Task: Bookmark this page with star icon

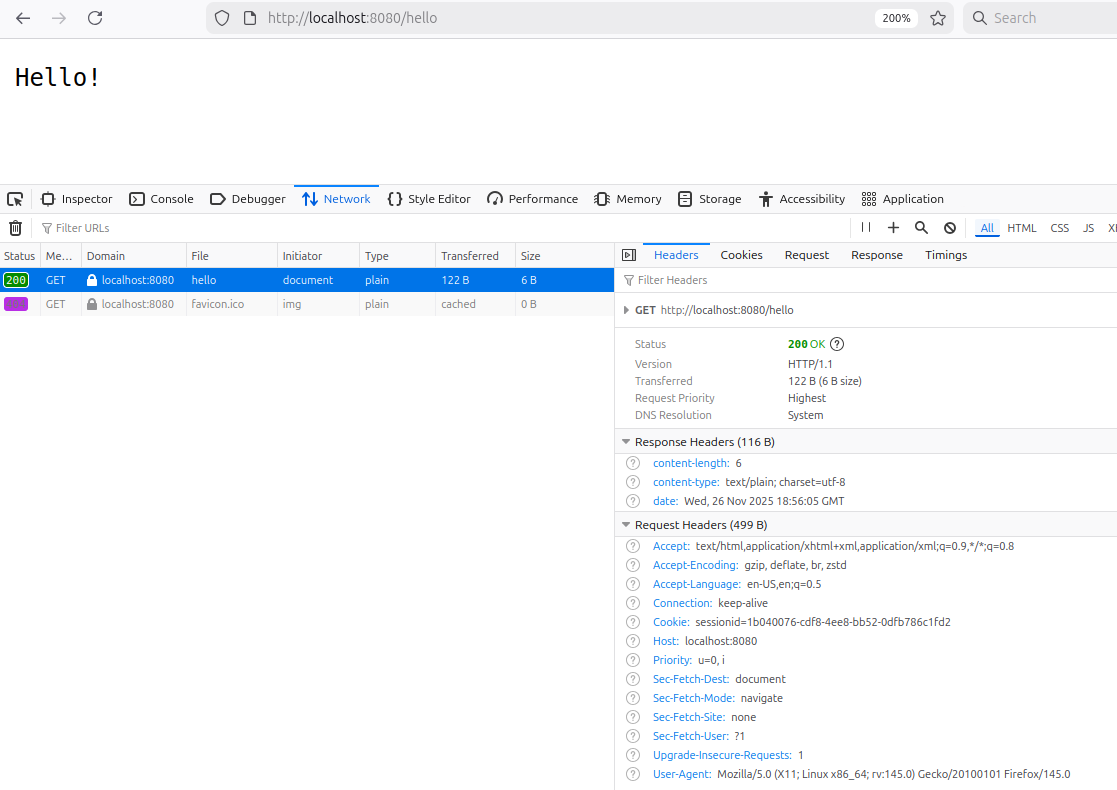Action: (938, 18)
